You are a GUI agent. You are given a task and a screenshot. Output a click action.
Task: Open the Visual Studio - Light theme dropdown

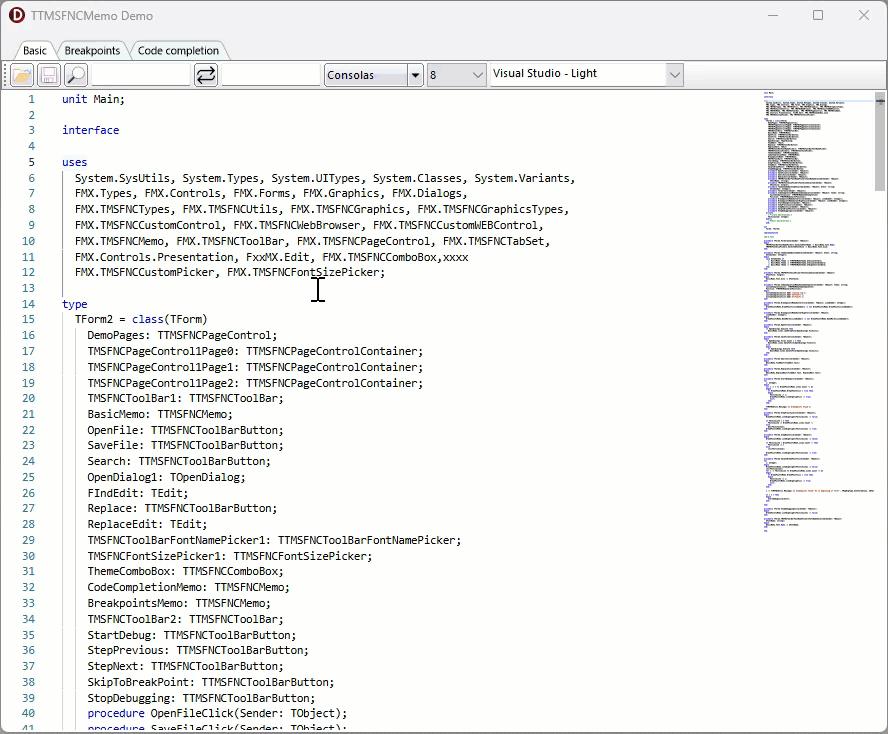(x=674, y=75)
